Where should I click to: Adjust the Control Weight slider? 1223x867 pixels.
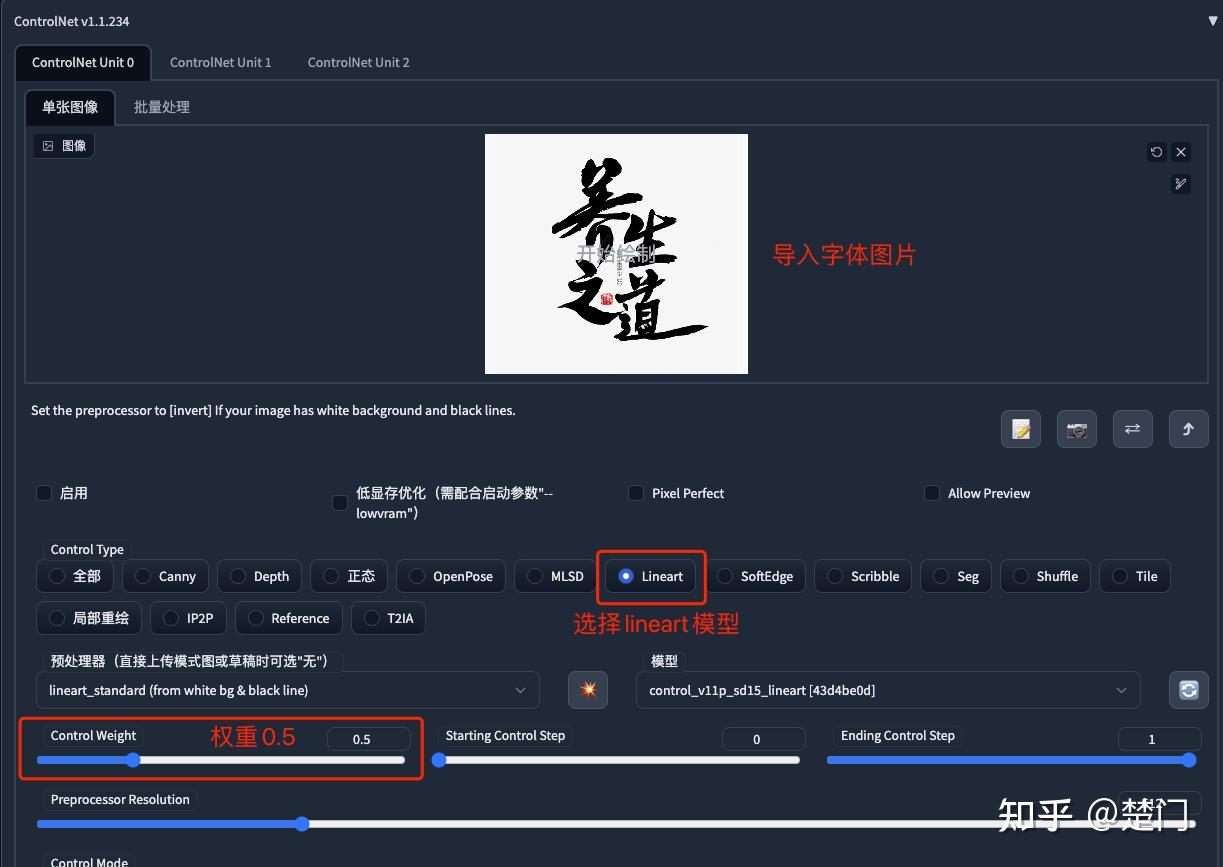(x=221, y=760)
